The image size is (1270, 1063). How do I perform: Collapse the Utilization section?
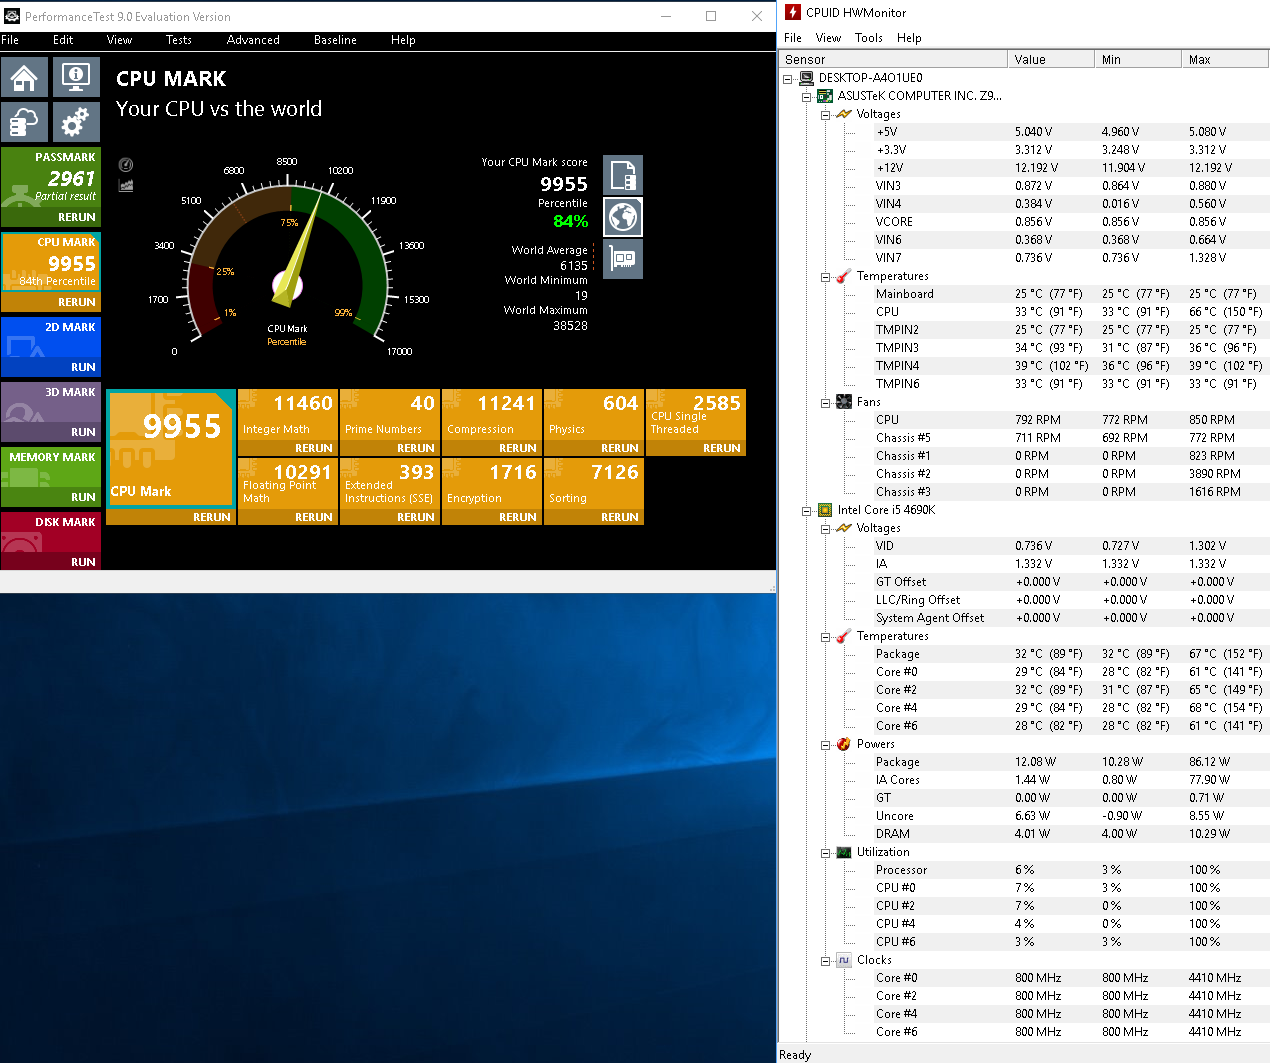pyautogui.click(x=826, y=852)
